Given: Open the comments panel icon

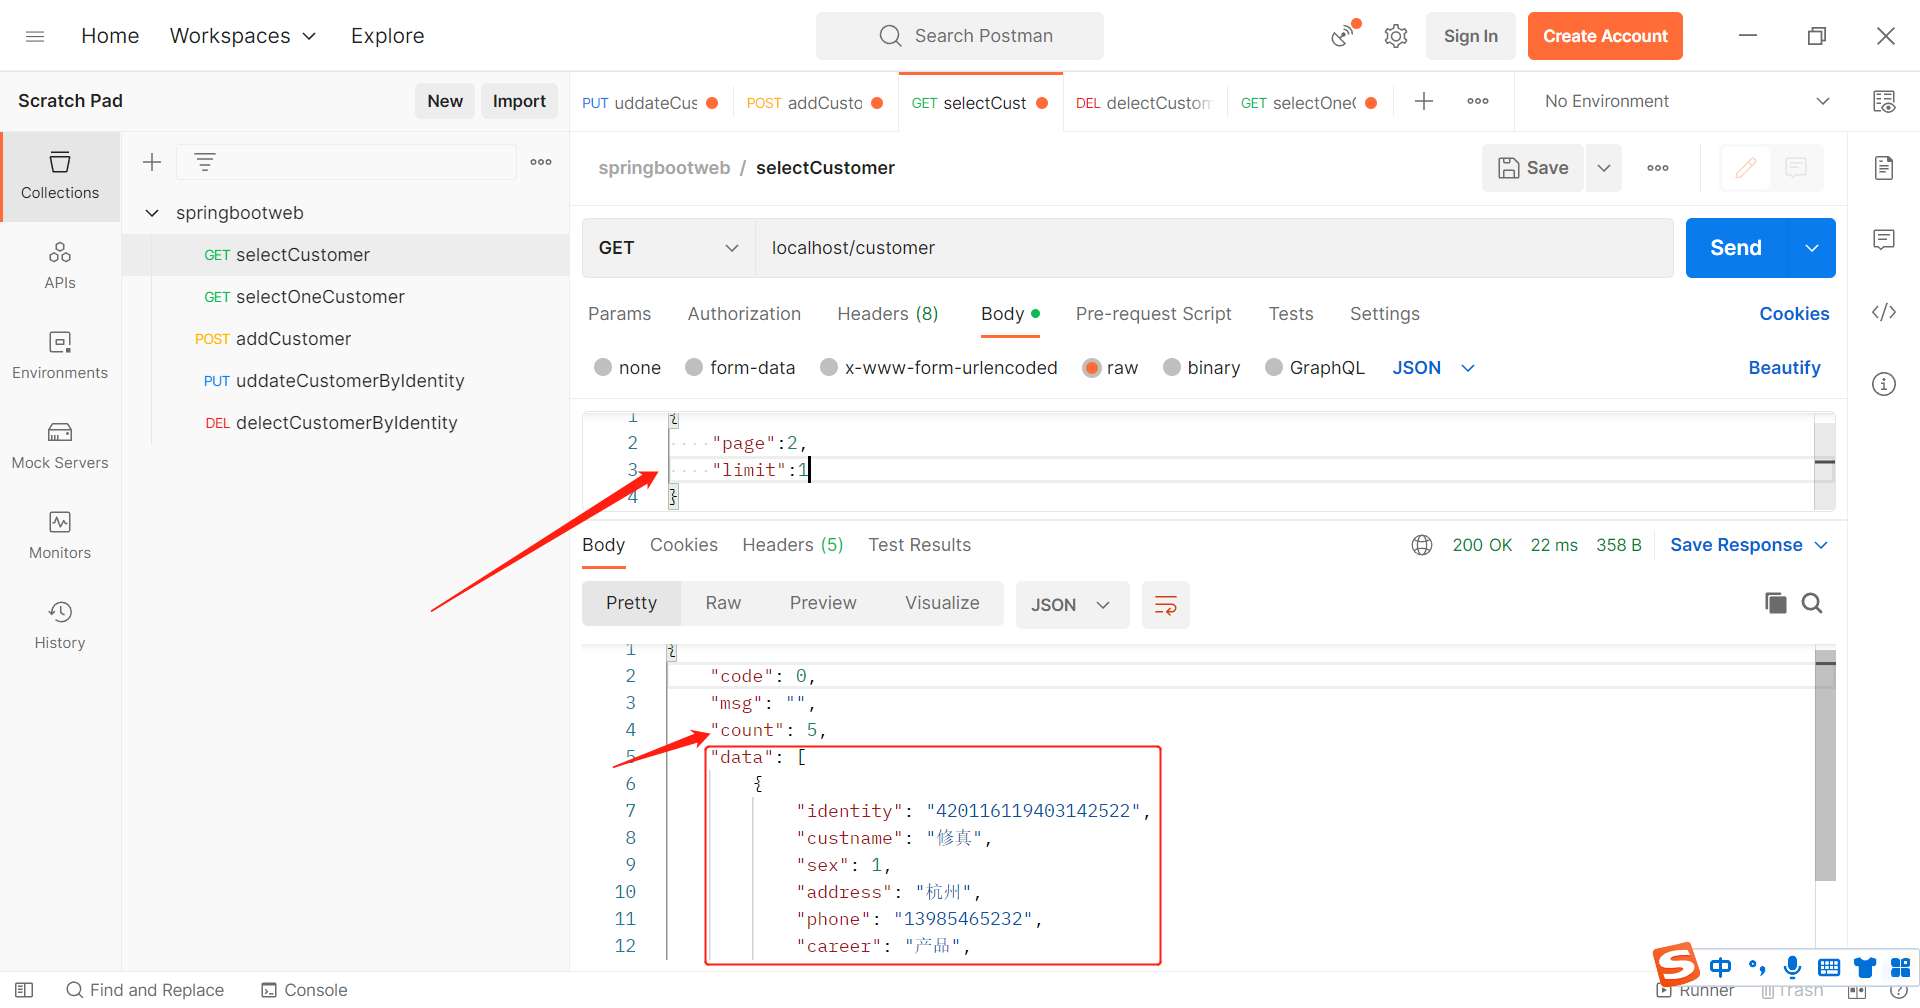Looking at the screenshot, I should click(x=1884, y=240).
